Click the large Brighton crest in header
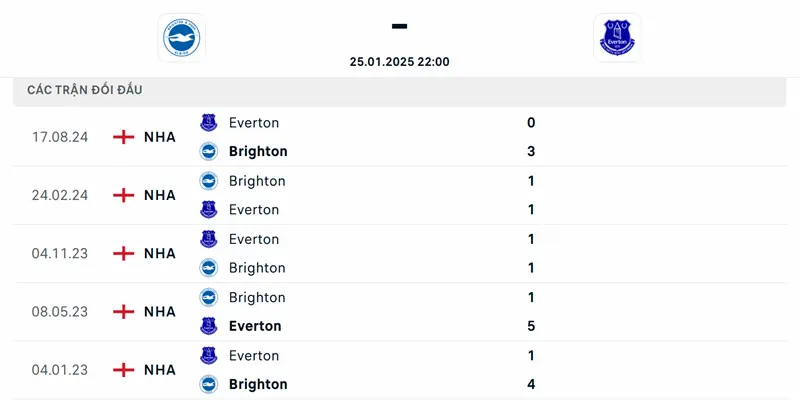Screen dimensions: 800x400 [x=181, y=38]
